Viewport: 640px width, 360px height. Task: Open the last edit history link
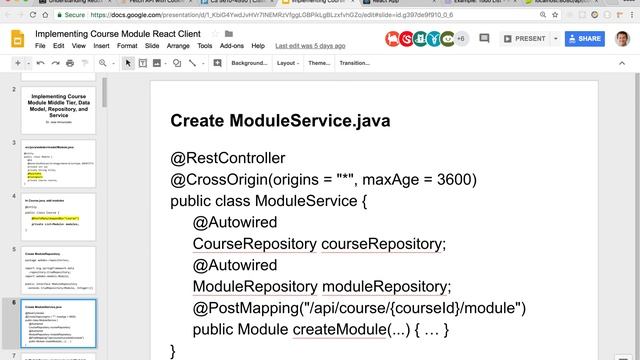[310, 46]
